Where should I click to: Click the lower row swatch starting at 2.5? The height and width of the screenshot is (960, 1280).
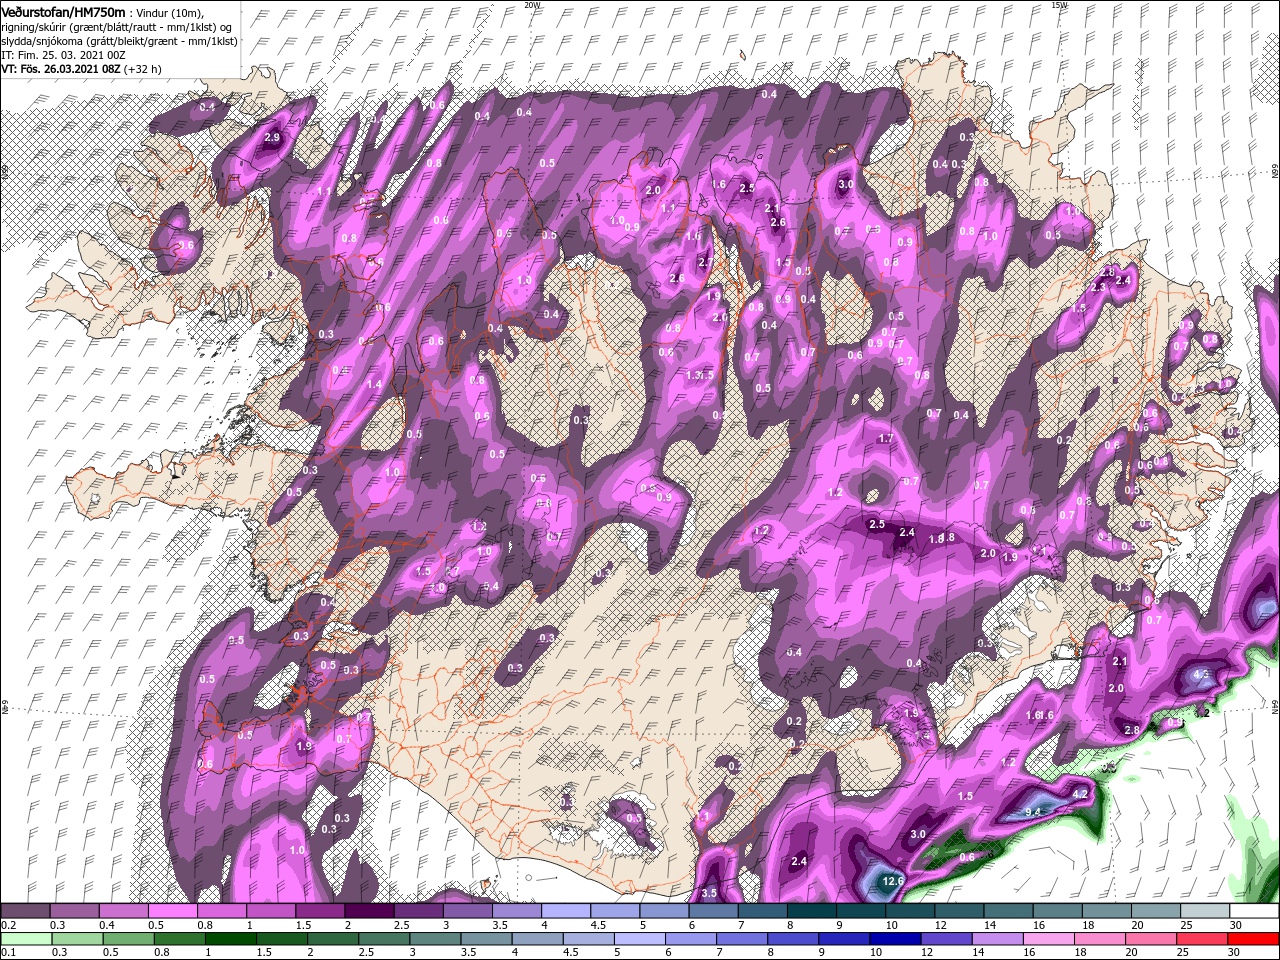point(384,939)
